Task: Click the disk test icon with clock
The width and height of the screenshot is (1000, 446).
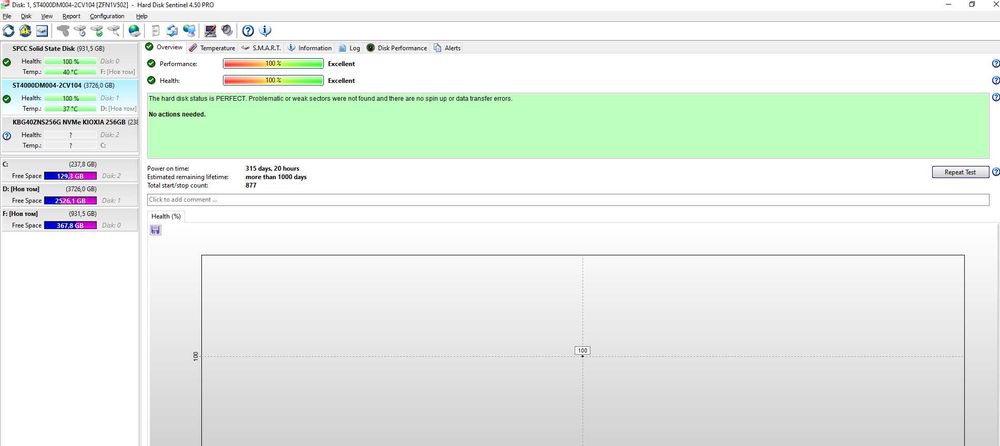Action: (x=80, y=31)
